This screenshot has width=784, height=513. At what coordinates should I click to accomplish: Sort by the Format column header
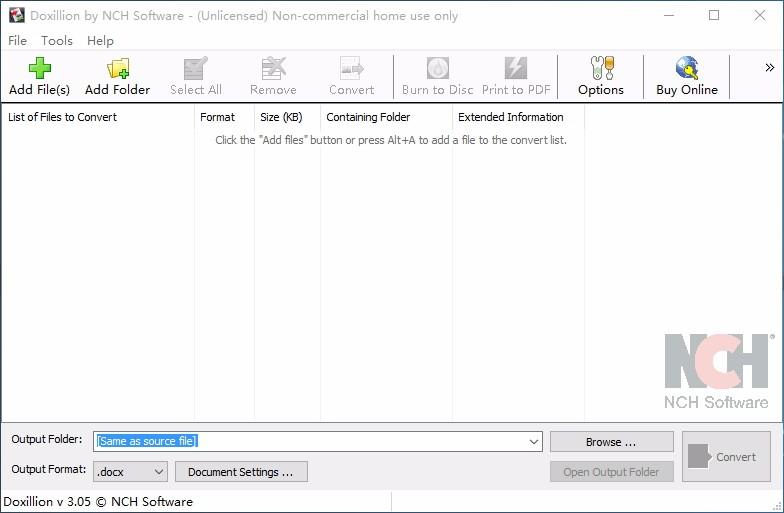click(x=224, y=117)
